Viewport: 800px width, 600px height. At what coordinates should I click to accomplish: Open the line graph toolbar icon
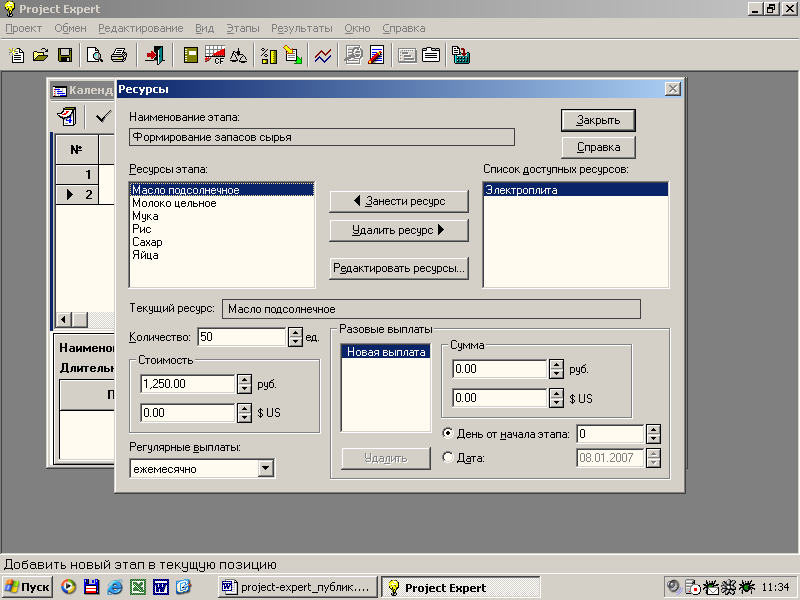(x=322, y=55)
